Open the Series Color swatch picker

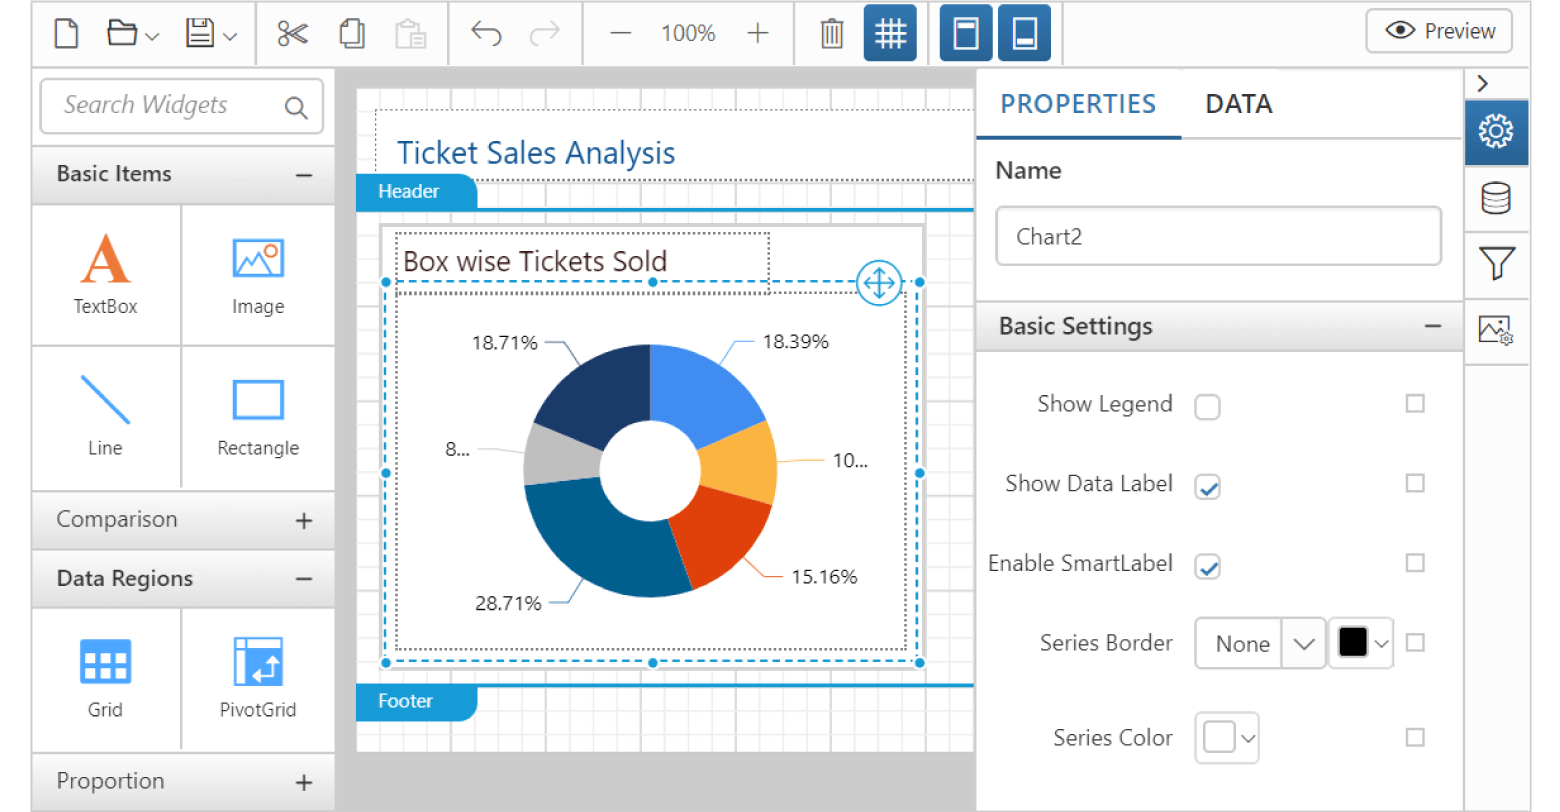point(1226,737)
